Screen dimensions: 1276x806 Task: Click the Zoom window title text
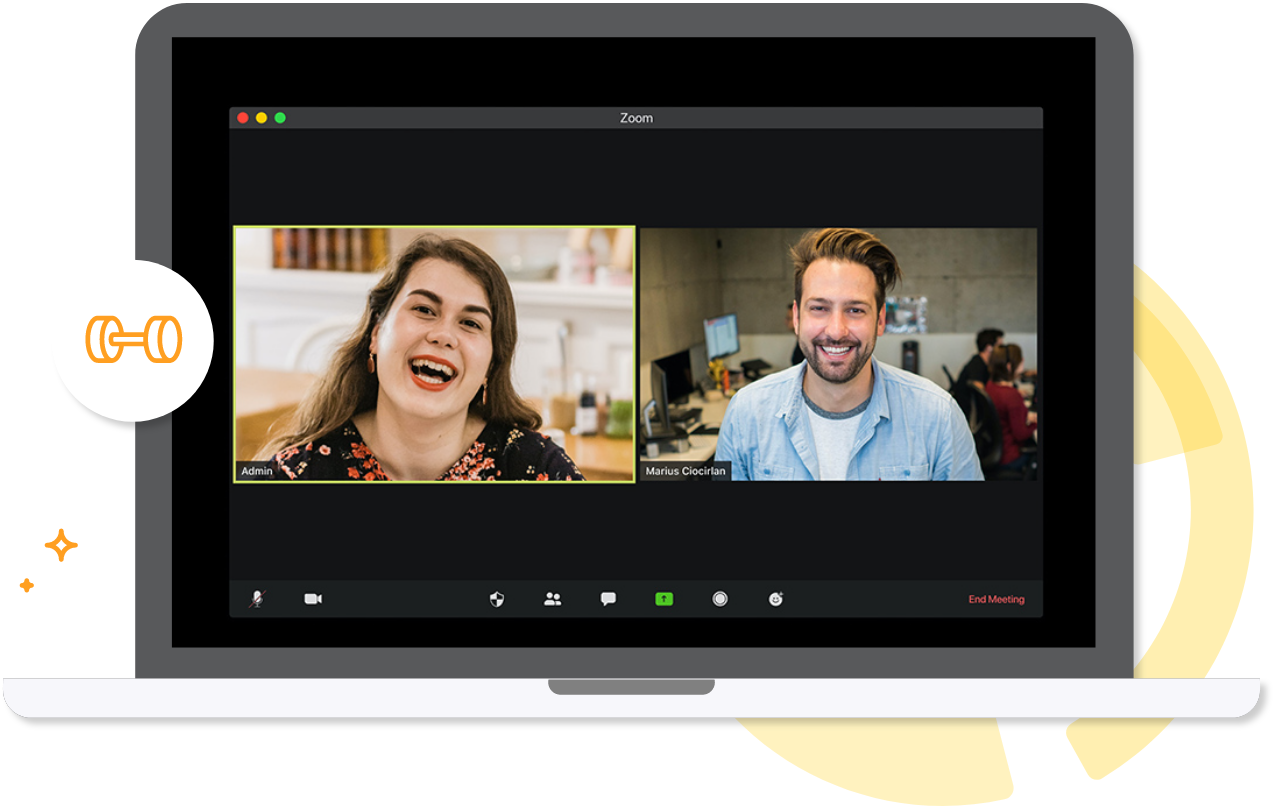pos(636,118)
